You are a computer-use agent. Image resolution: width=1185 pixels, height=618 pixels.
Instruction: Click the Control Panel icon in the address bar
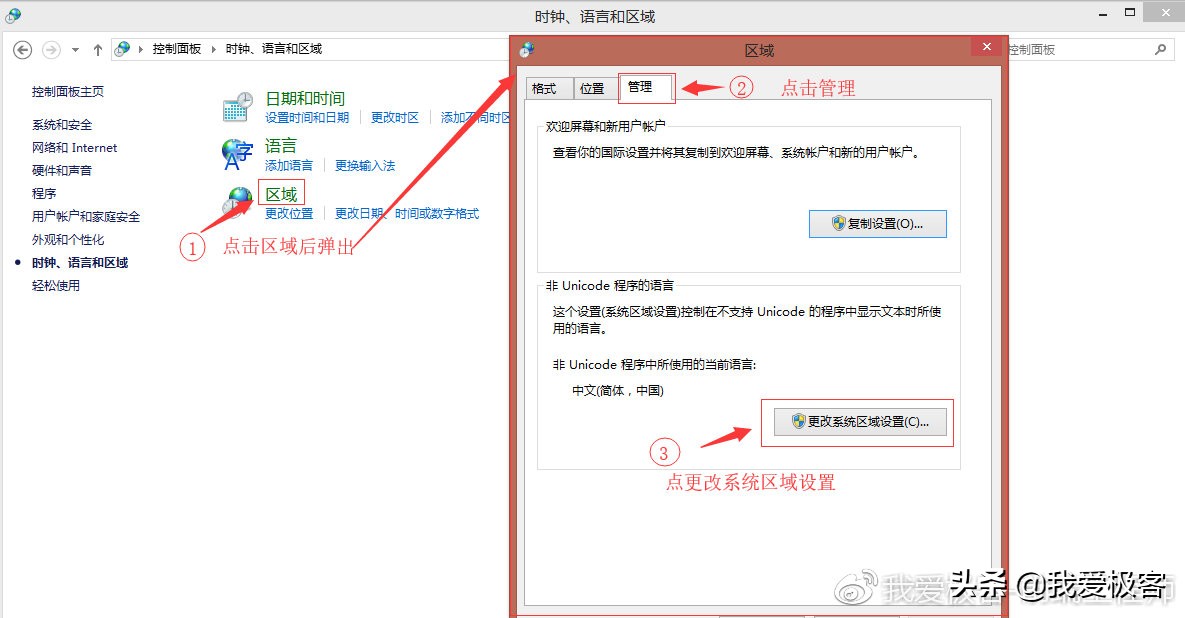(x=122, y=47)
